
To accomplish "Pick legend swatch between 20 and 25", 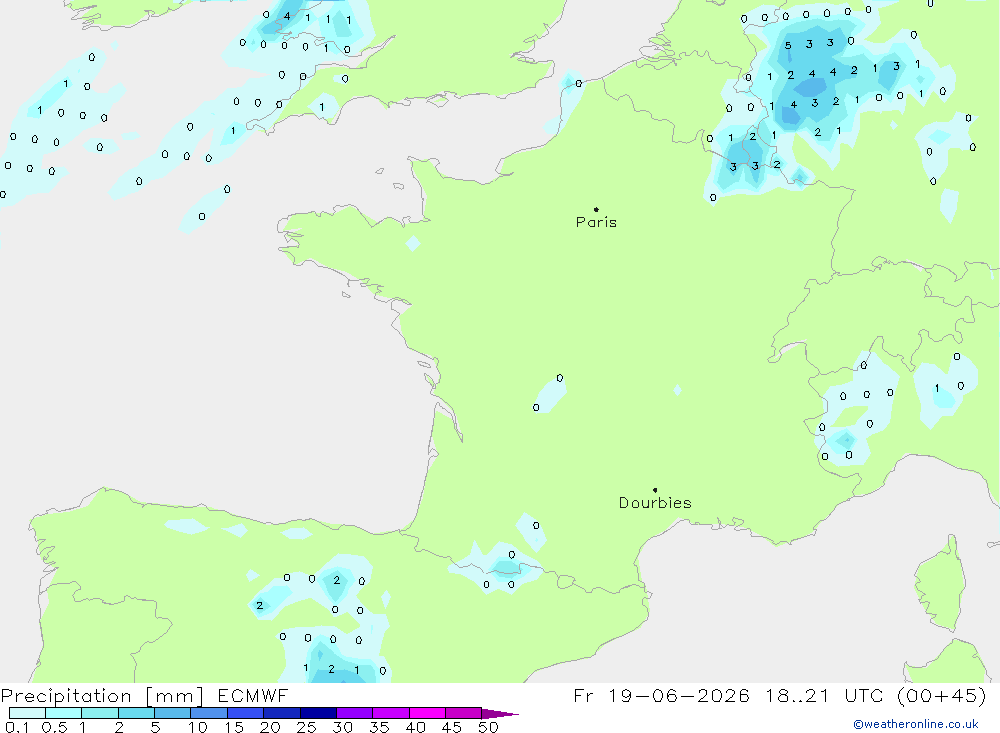I will point(282,713).
